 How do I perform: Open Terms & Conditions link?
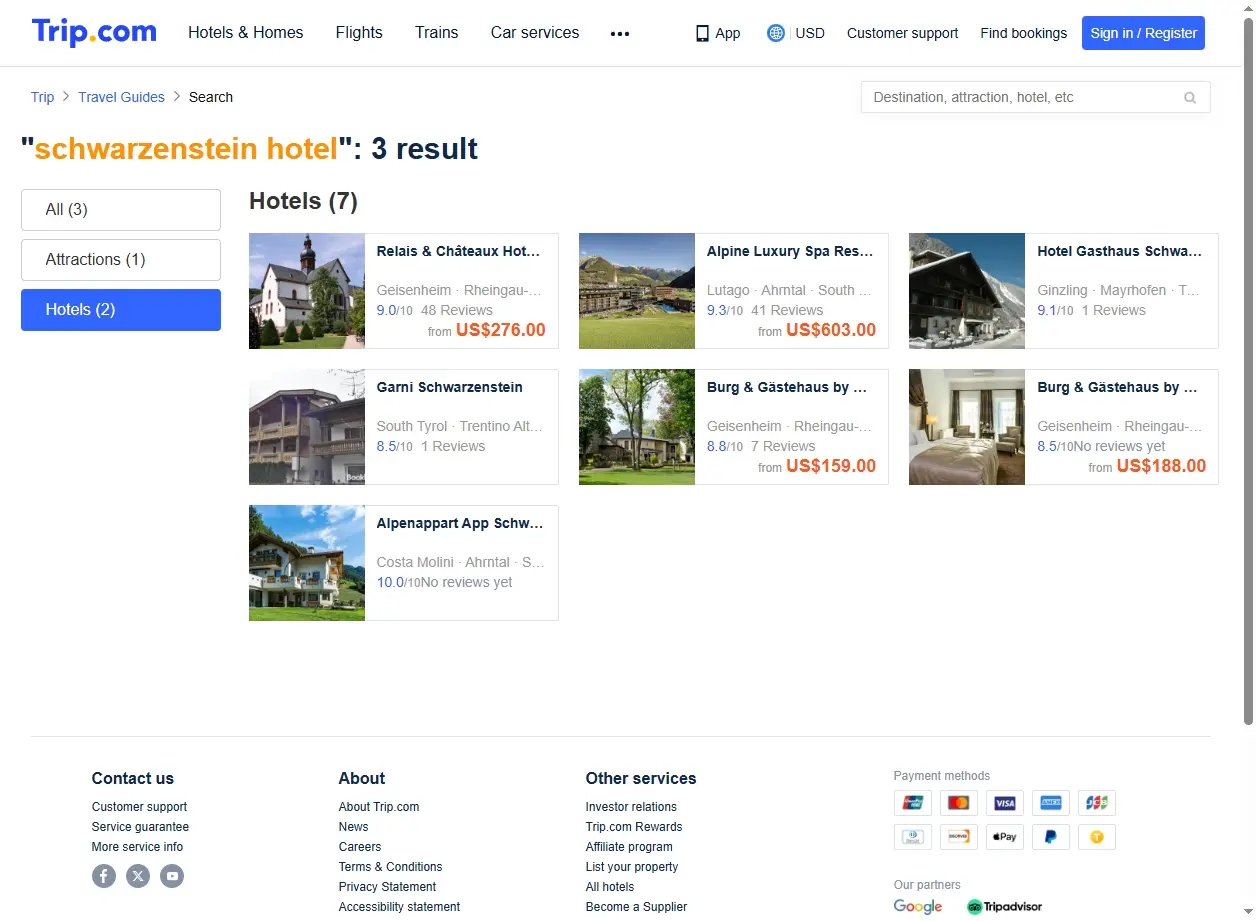[x=390, y=867]
